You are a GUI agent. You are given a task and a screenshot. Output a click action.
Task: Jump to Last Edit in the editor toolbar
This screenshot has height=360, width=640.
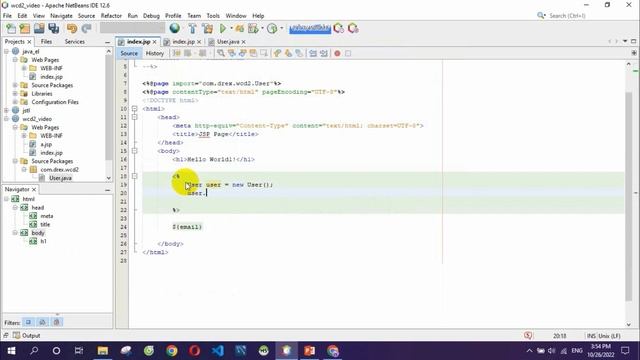(176, 53)
